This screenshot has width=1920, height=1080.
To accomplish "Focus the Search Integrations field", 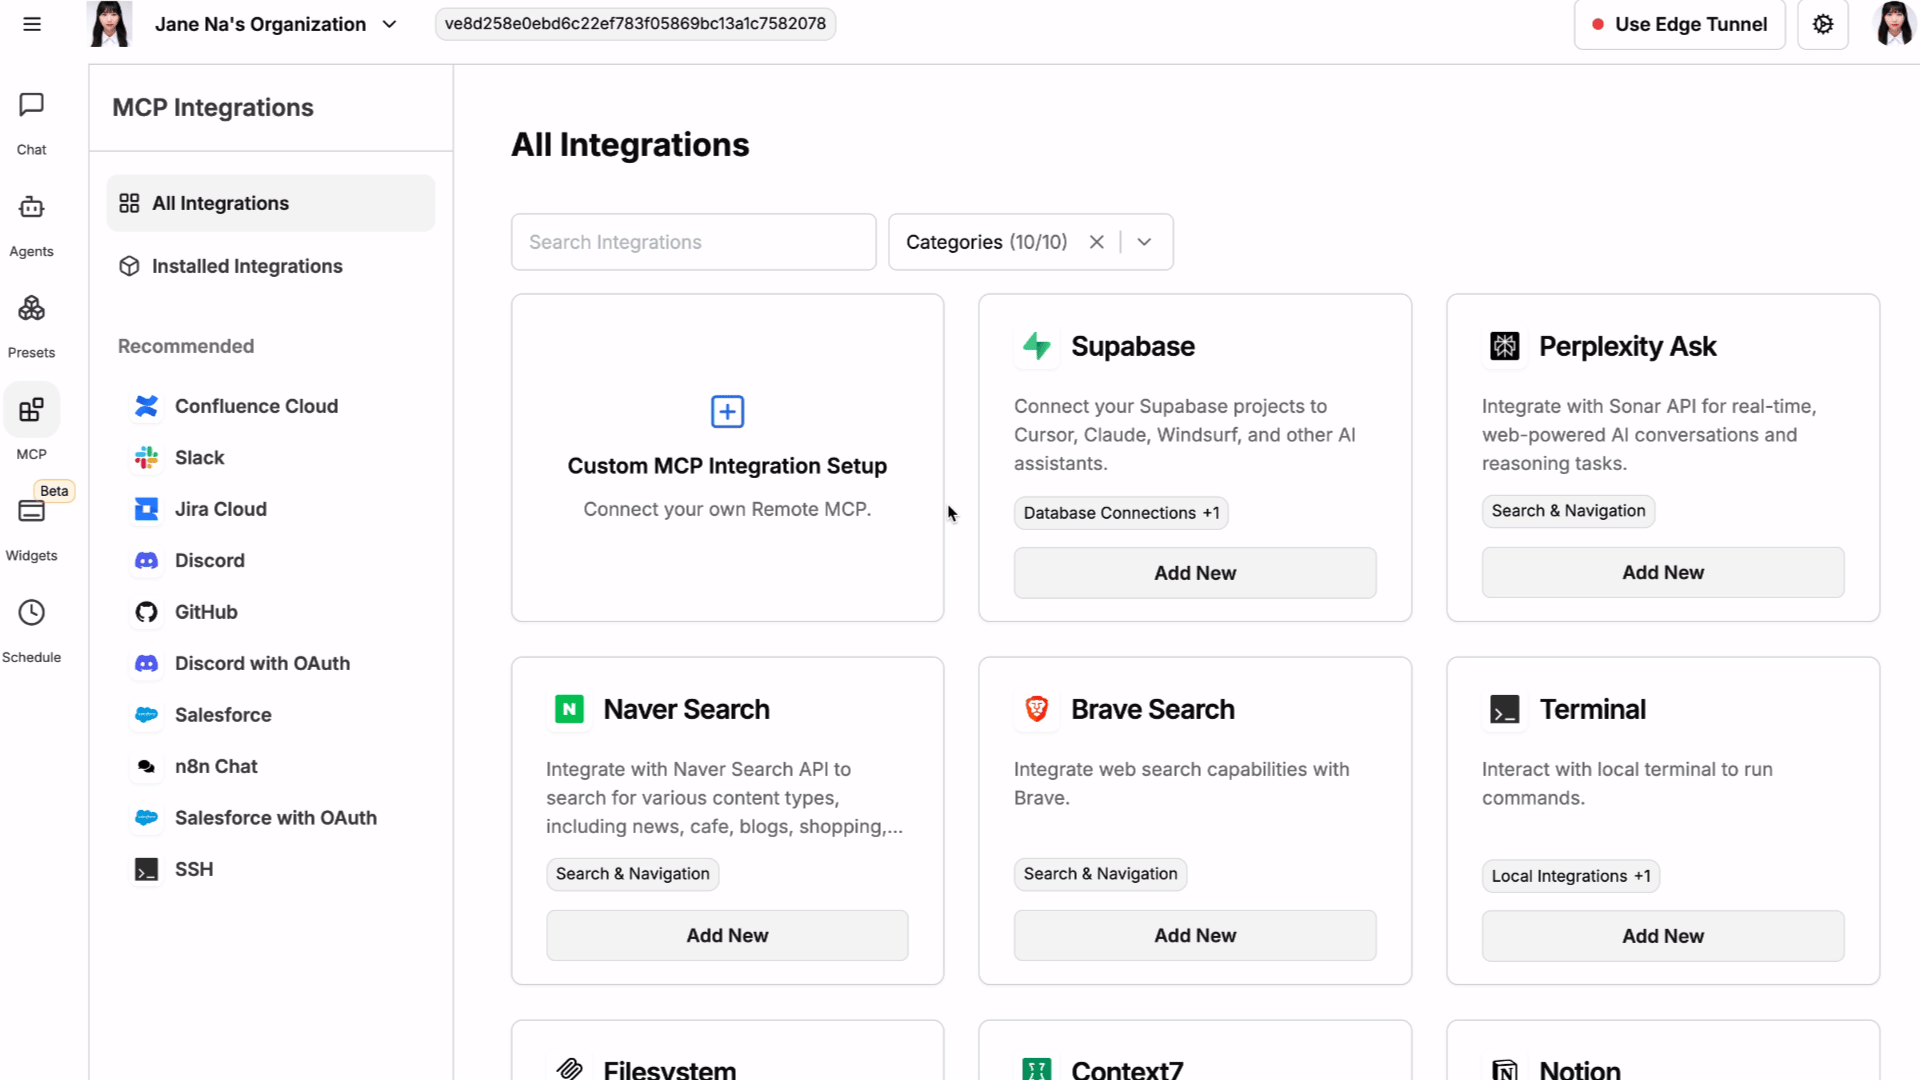I will pos(693,242).
